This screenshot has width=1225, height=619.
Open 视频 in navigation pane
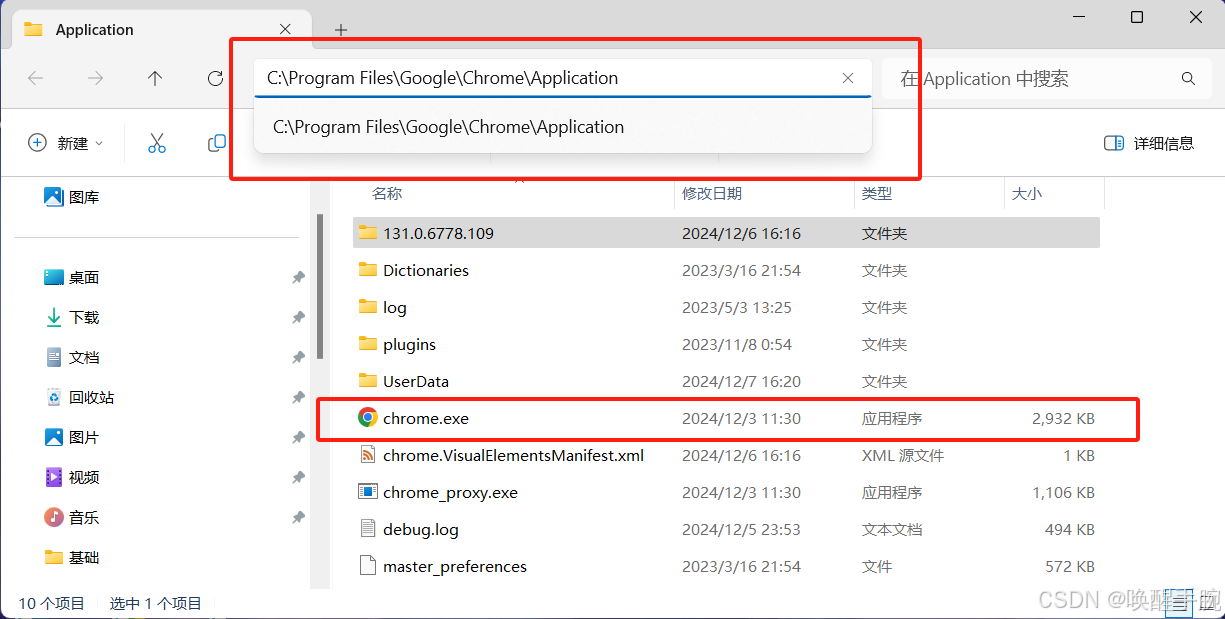(72, 477)
